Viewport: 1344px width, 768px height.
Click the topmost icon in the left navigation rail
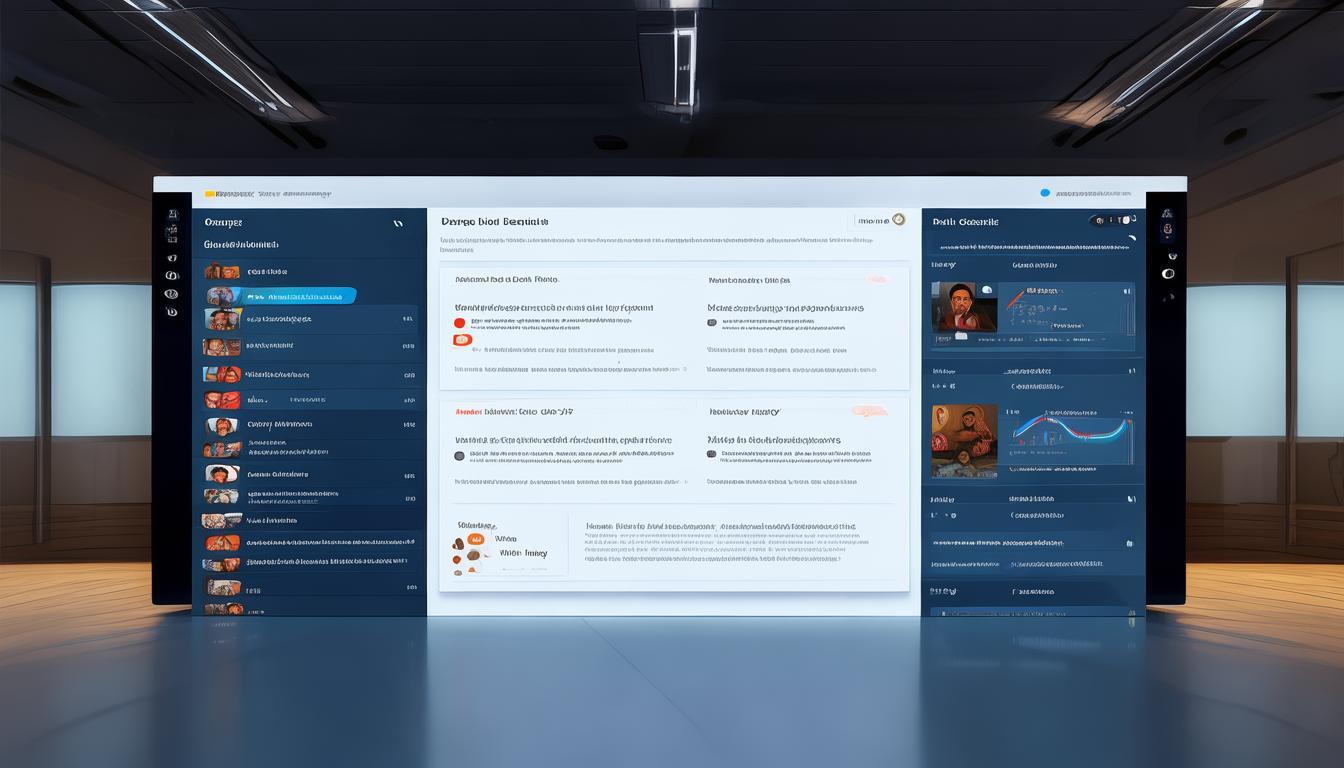171,215
